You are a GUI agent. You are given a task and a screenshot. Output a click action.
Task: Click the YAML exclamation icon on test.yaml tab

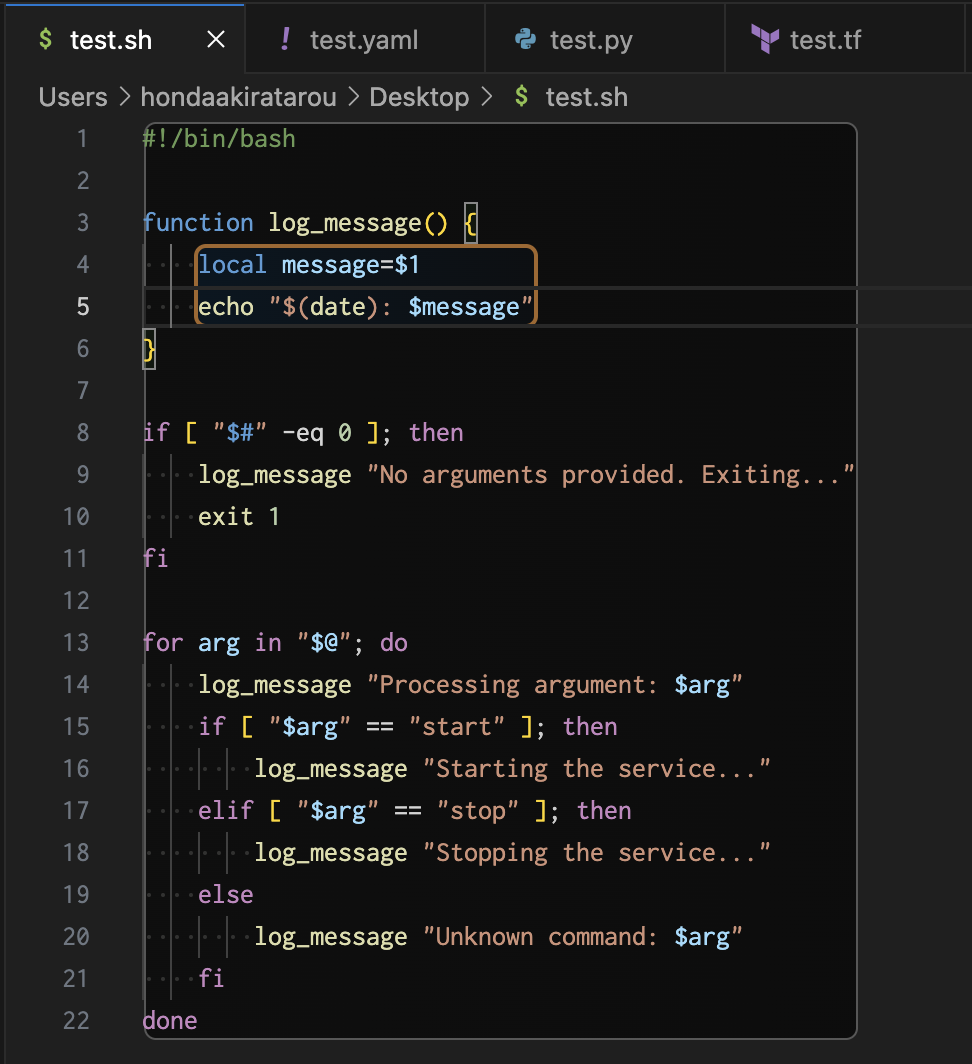pyautogui.click(x=287, y=38)
